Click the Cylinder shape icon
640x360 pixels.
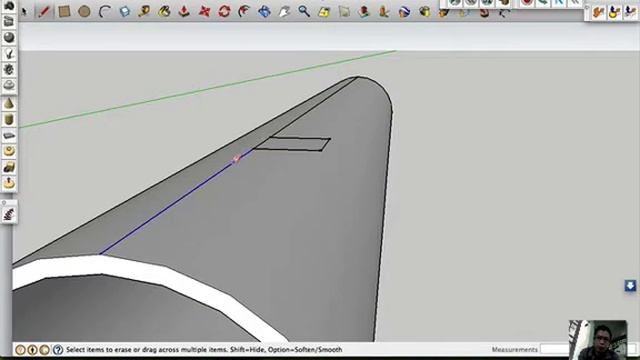(9, 120)
